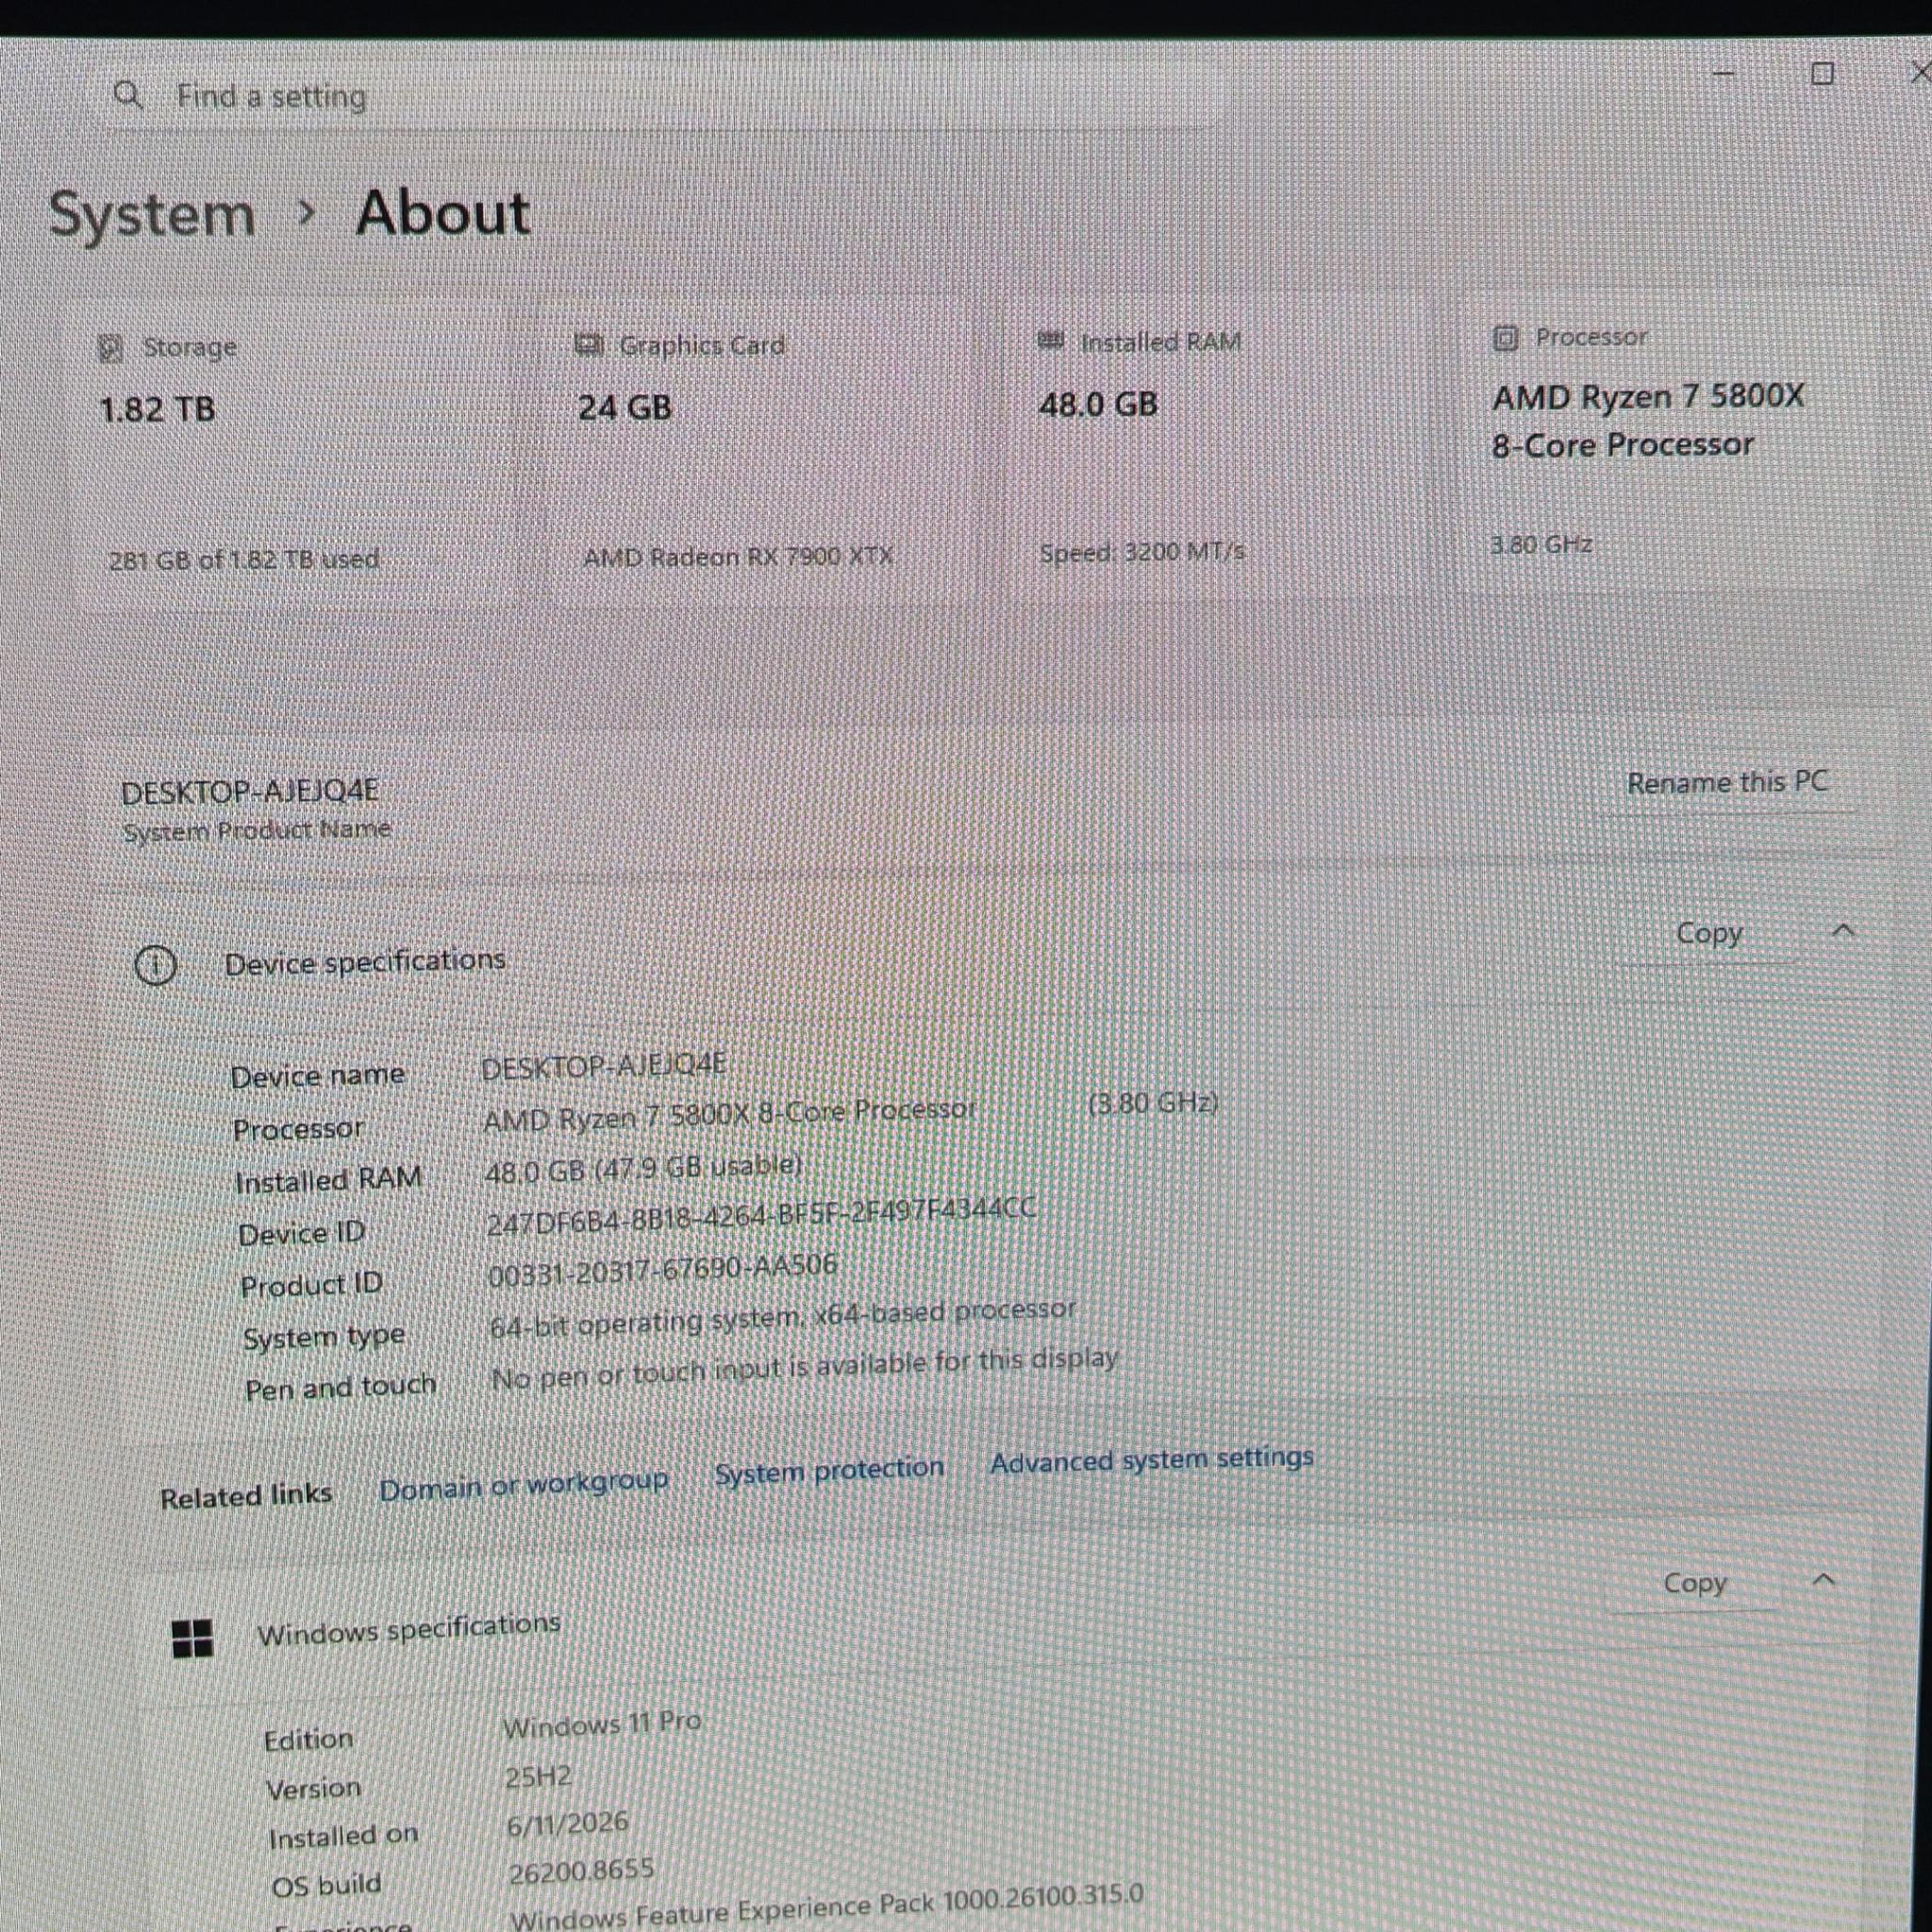Image resolution: width=1932 pixels, height=1932 pixels.
Task: Click the Windows logo icon
Action: (x=192, y=1639)
